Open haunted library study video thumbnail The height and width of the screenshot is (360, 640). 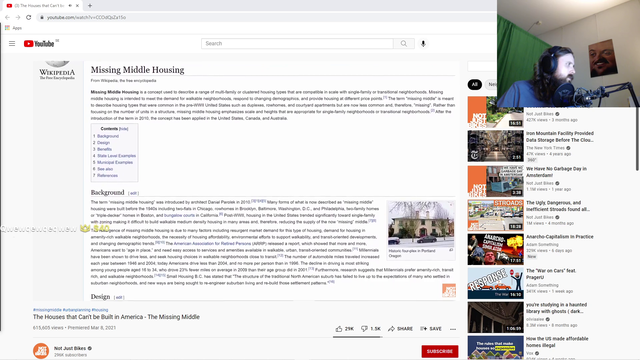tap(496, 317)
